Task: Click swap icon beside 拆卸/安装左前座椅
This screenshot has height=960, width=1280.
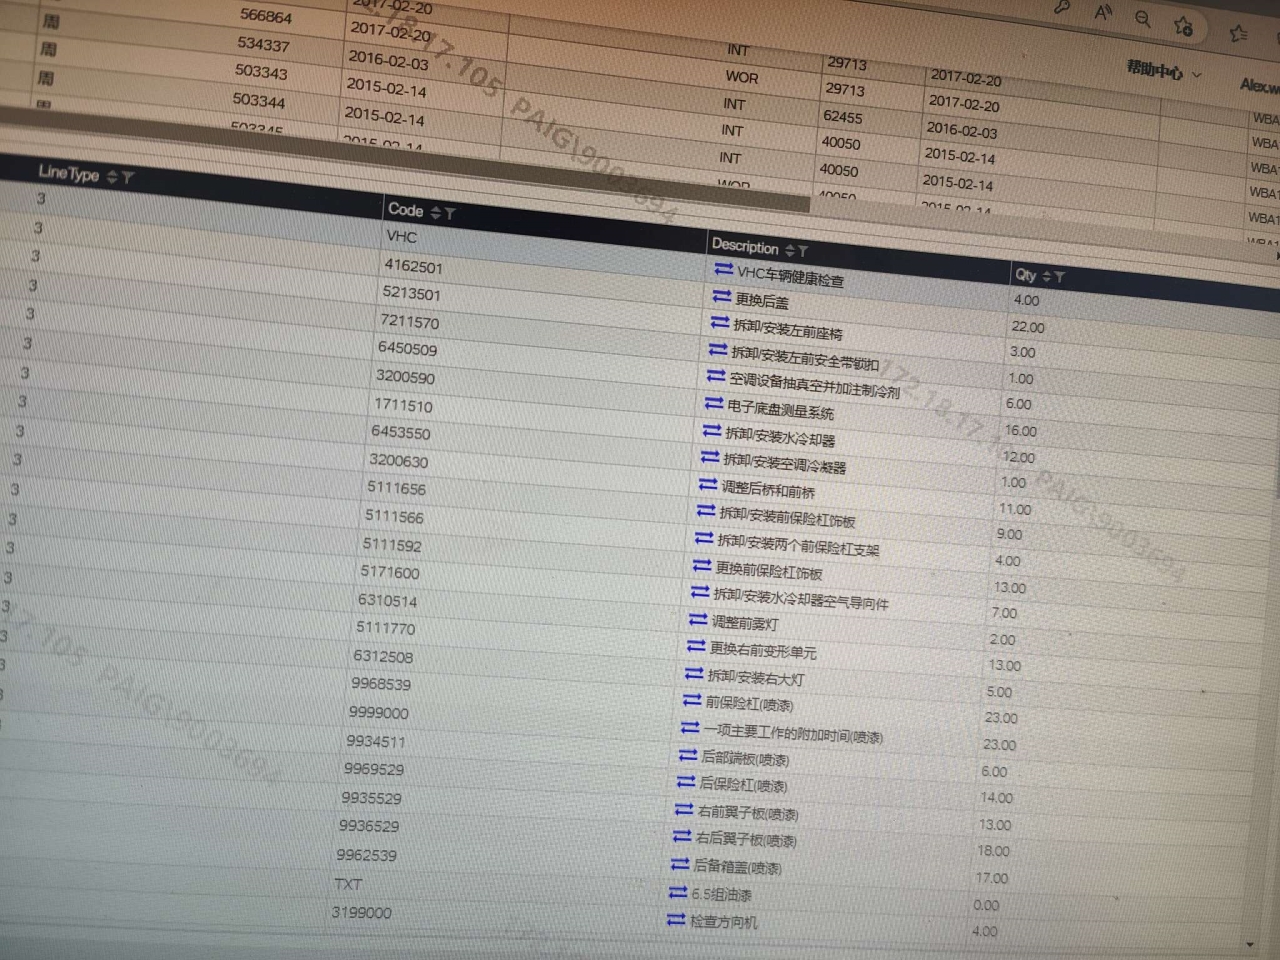Action: pos(720,323)
